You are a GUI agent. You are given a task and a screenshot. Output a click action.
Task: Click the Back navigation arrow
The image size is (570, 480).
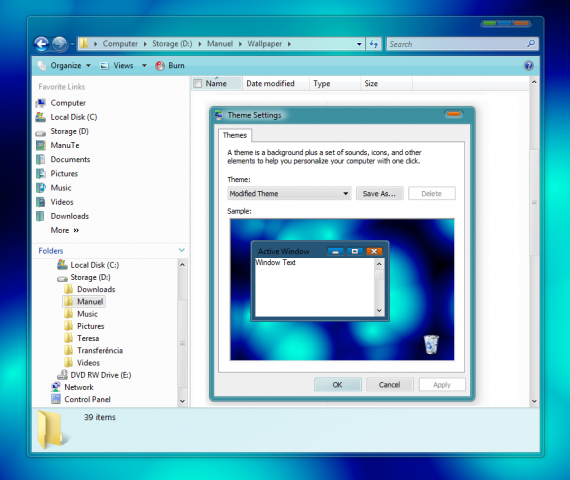tap(41, 44)
